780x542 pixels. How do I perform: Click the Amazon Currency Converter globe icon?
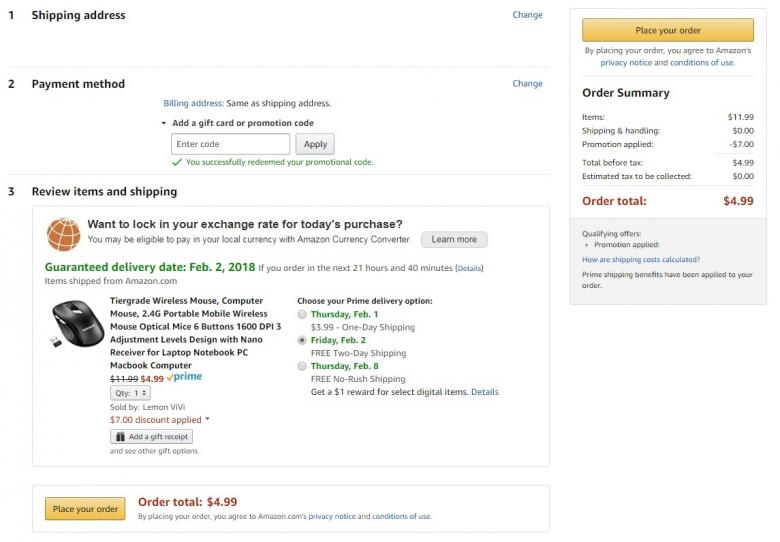[64, 234]
